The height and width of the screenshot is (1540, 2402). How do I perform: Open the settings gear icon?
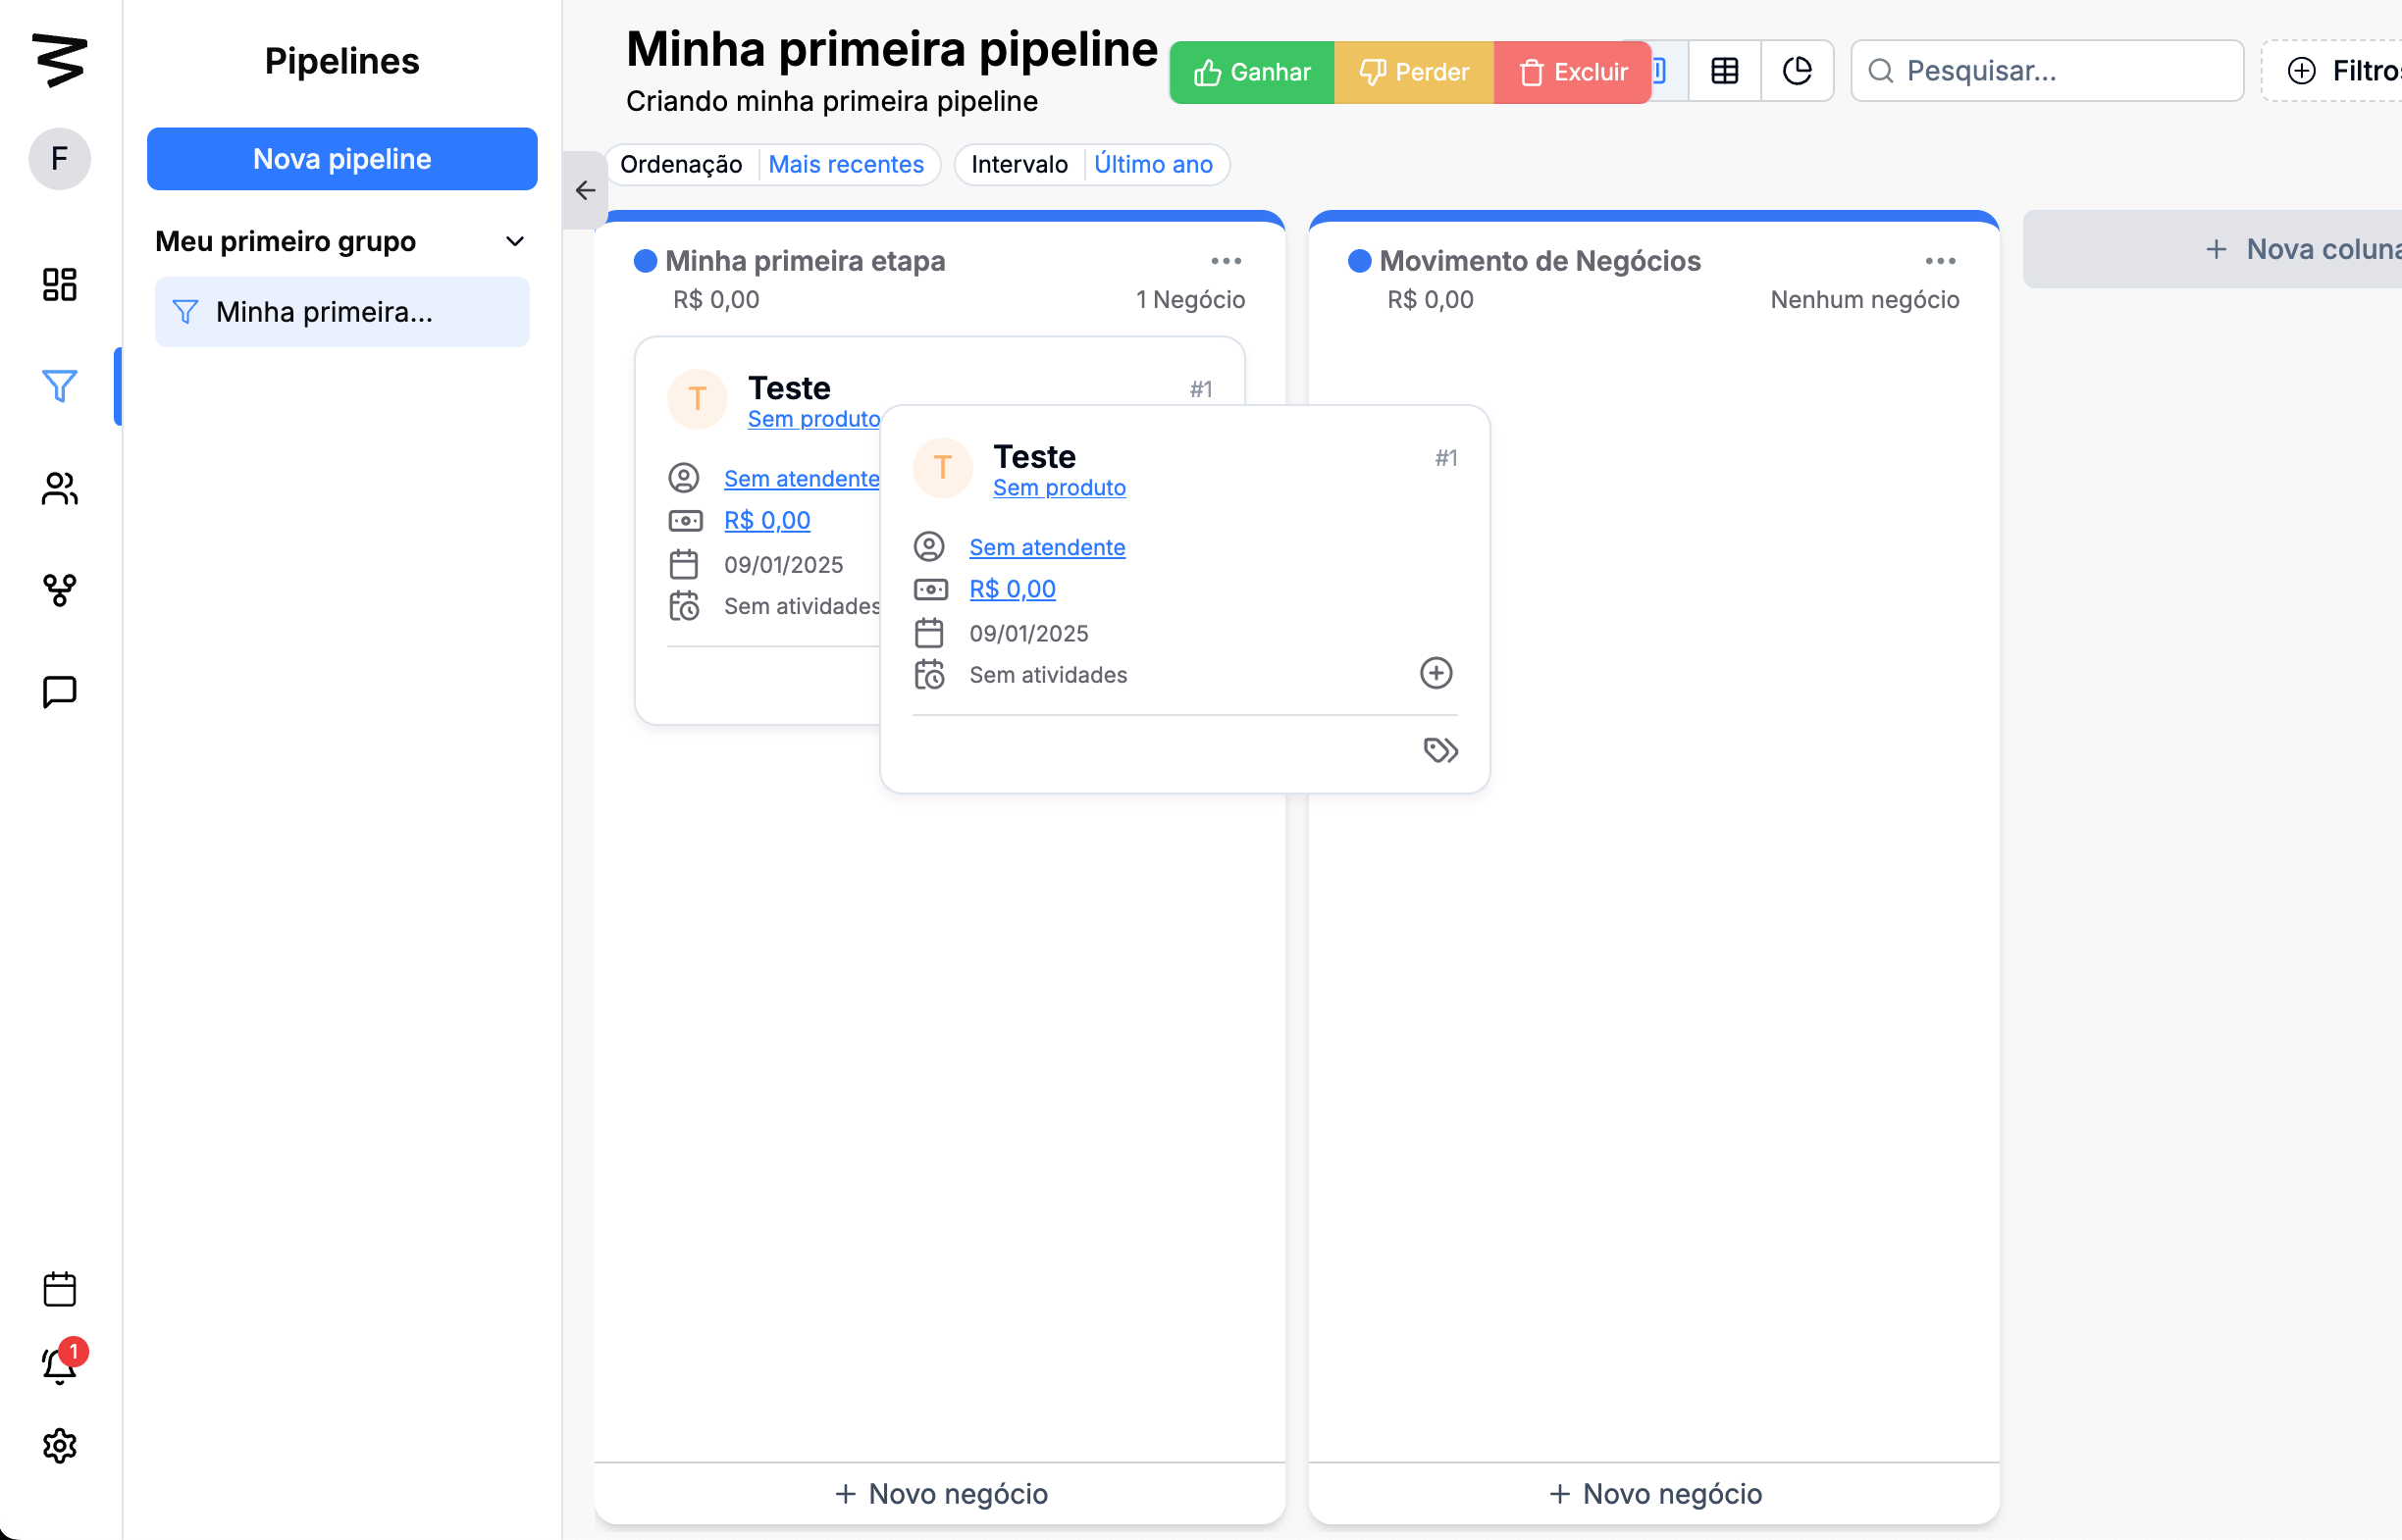tap(59, 1445)
